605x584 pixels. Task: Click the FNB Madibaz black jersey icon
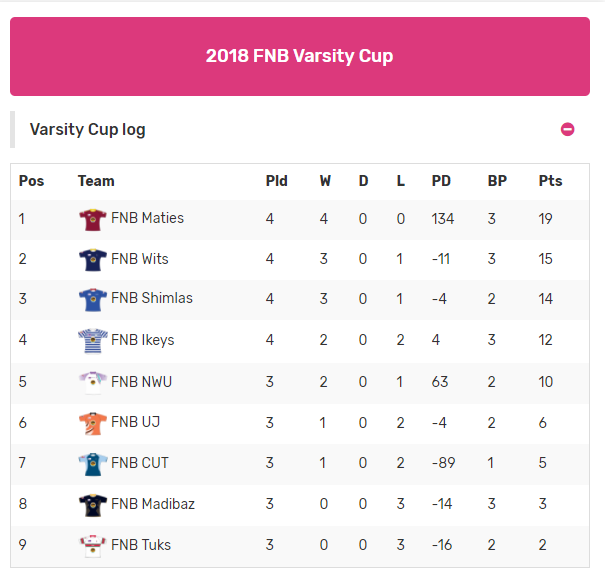point(93,505)
